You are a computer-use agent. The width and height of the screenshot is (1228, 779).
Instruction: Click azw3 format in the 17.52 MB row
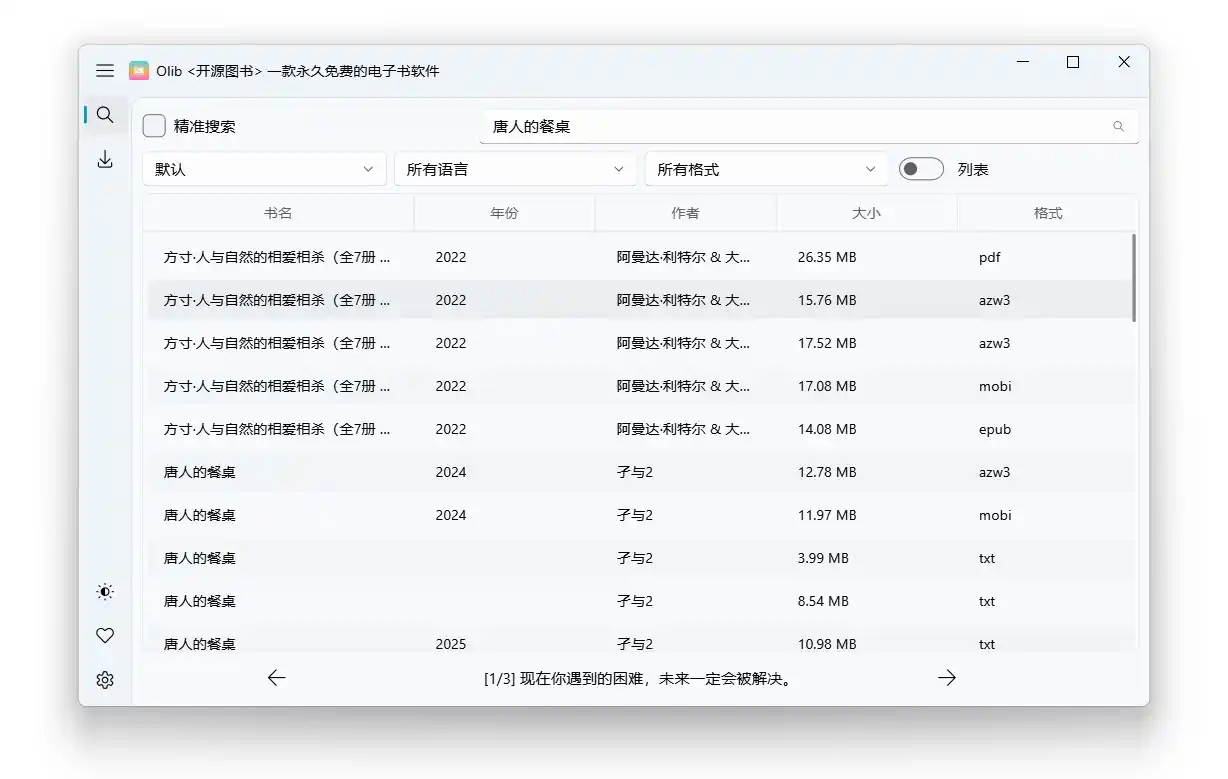click(995, 343)
